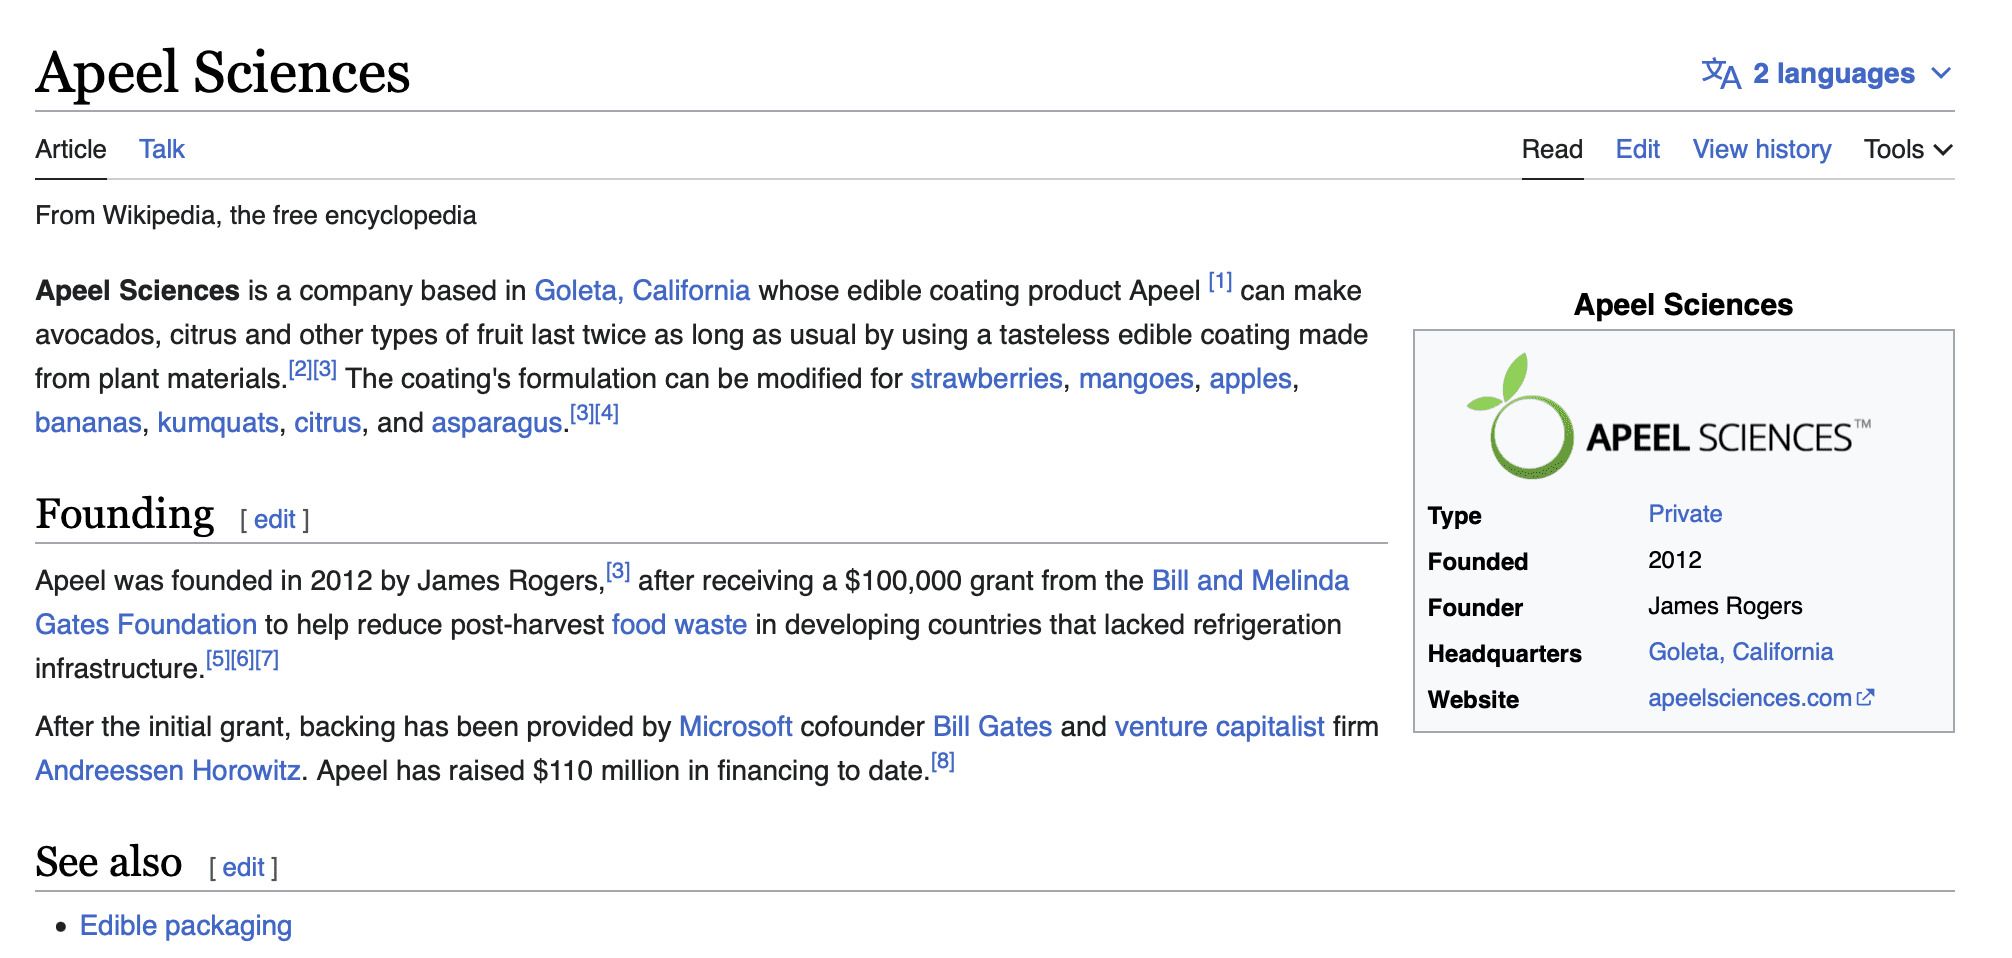The image size is (2012, 958).
Task: Open the Edible packaging link
Action: [x=186, y=926]
